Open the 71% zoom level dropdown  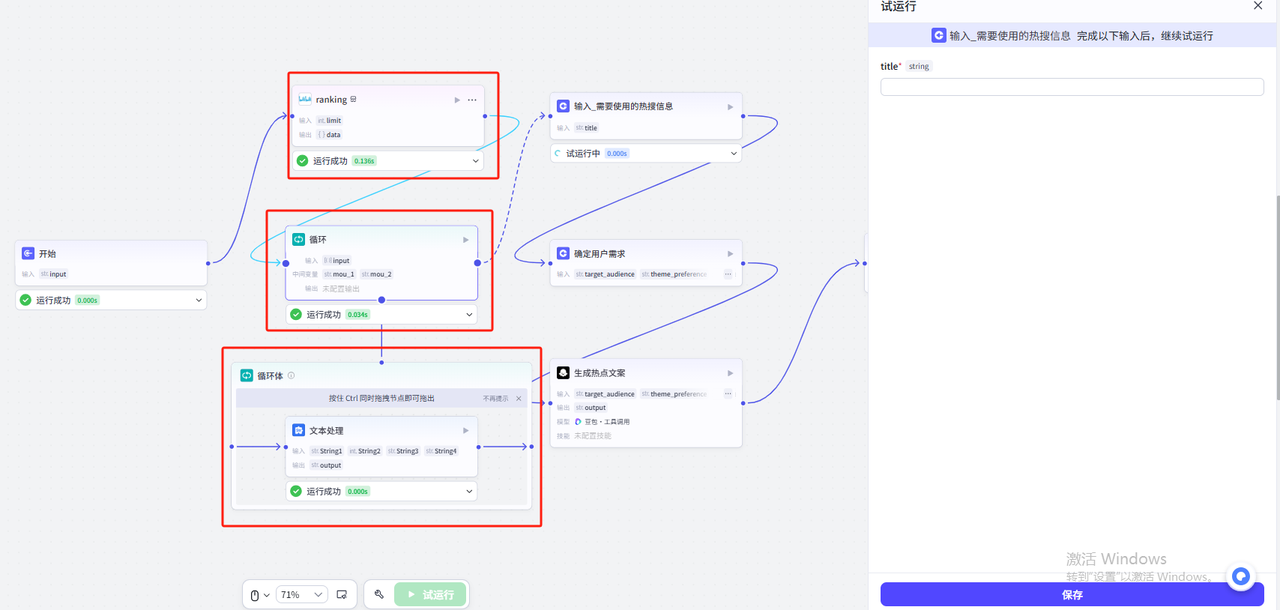301,595
